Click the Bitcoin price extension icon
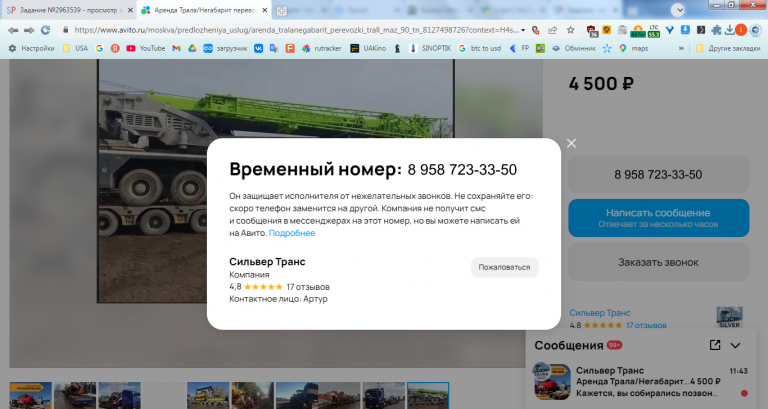 [x=638, y=31]
